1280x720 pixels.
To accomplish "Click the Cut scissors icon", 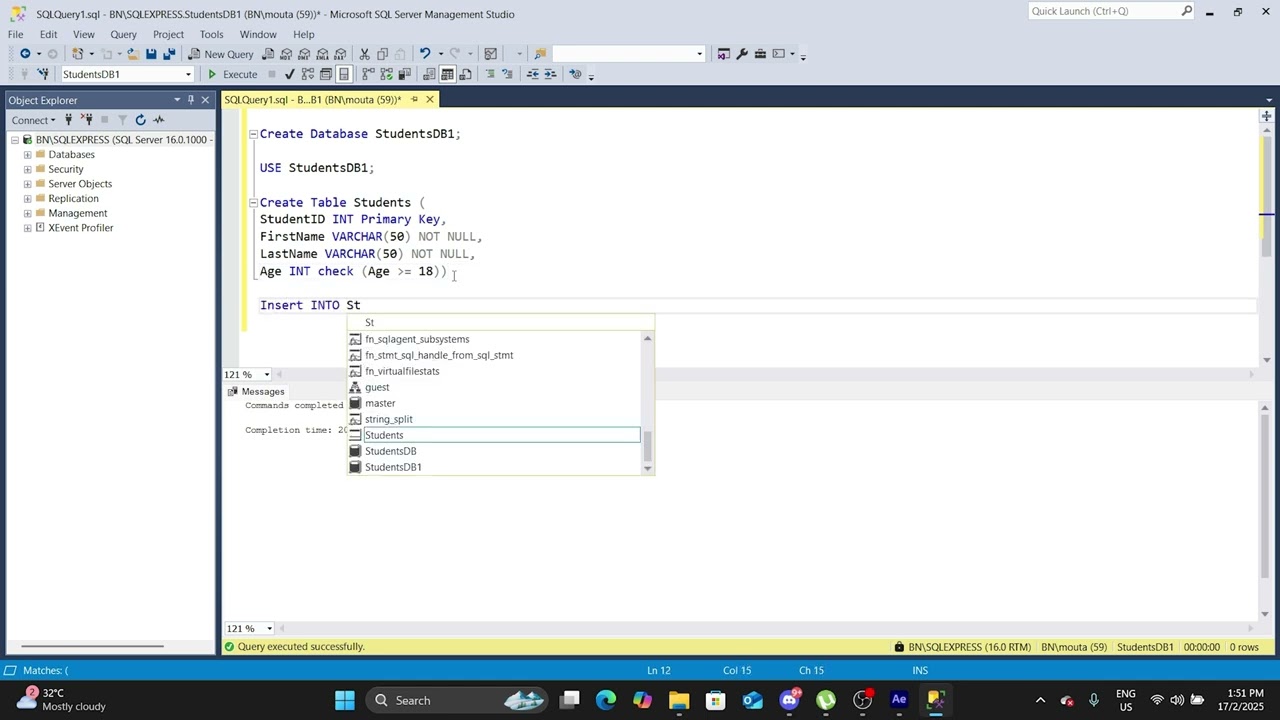I will (365, 54).
